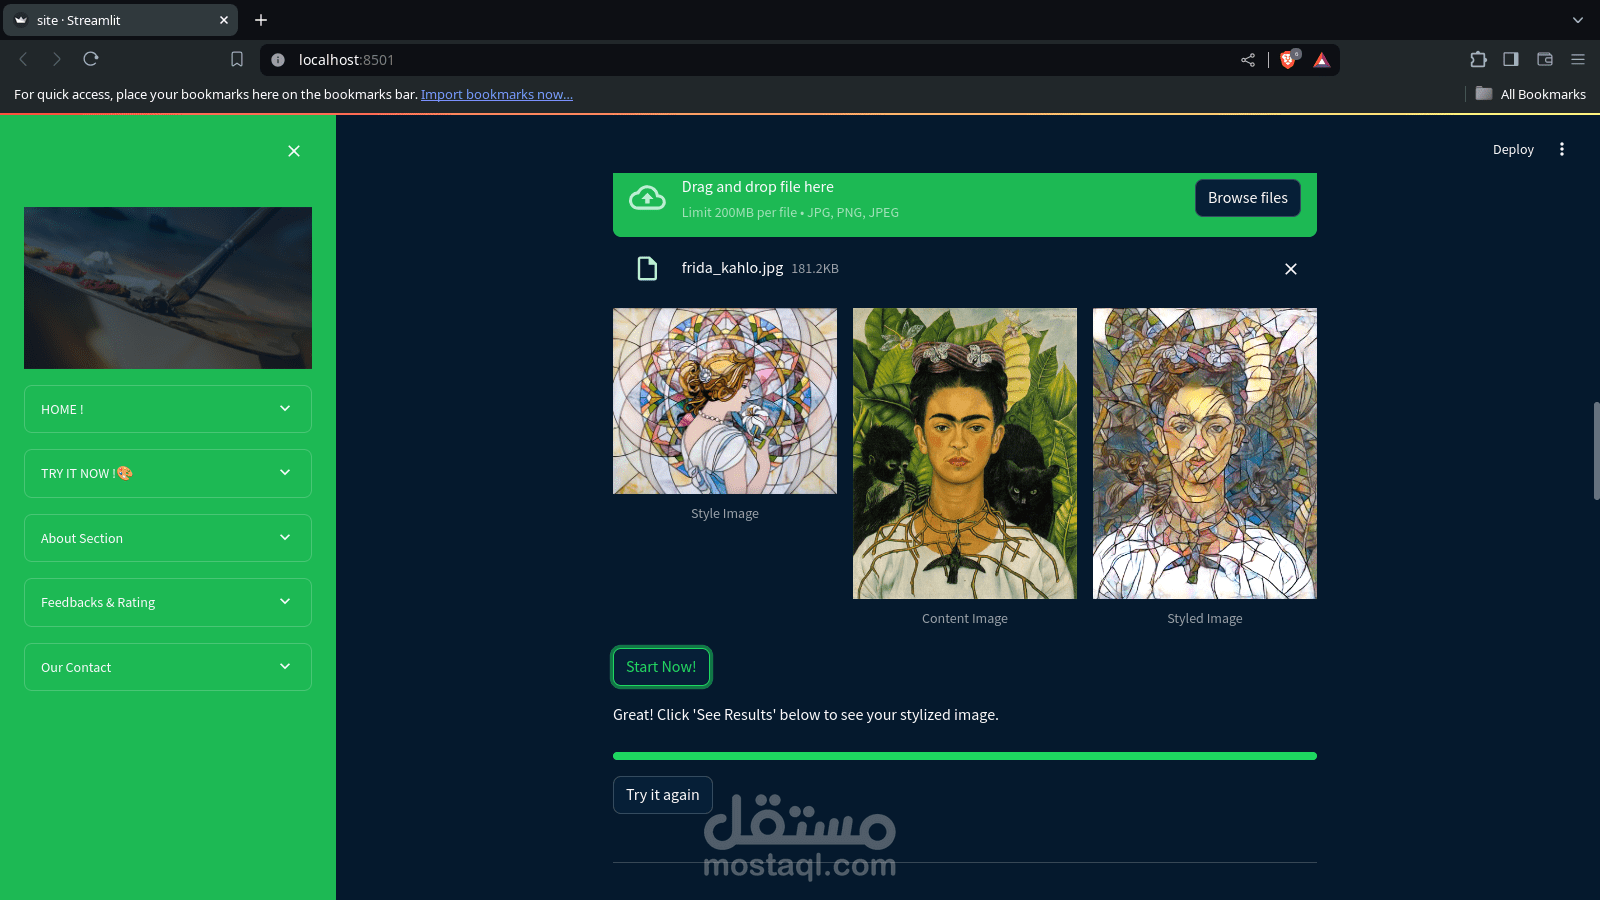
Task: Expand the About Section
Action: point(167,538)
